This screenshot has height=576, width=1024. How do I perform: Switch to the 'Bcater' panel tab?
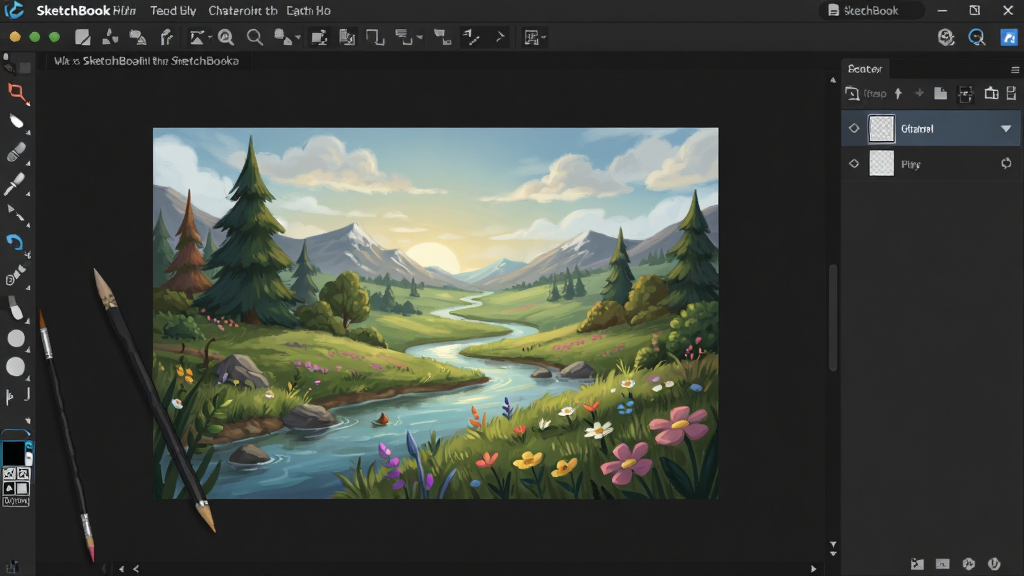pos(865,69)
